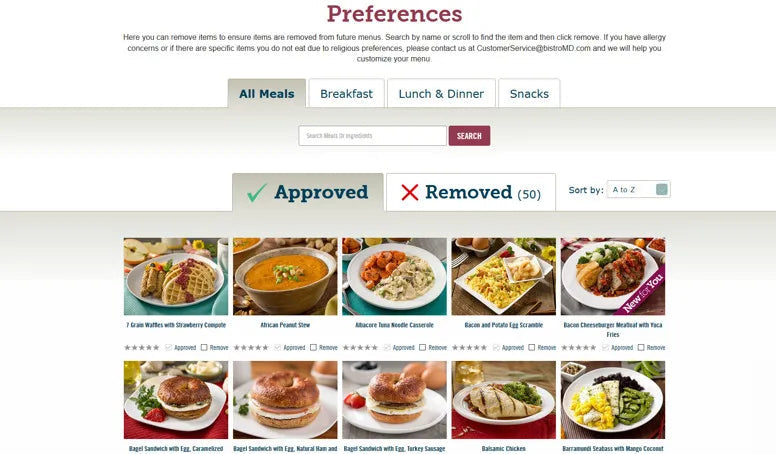Rate 7 Grain Waffles with stars
This screenshot has width=776, height=454.
pos(142,348)
